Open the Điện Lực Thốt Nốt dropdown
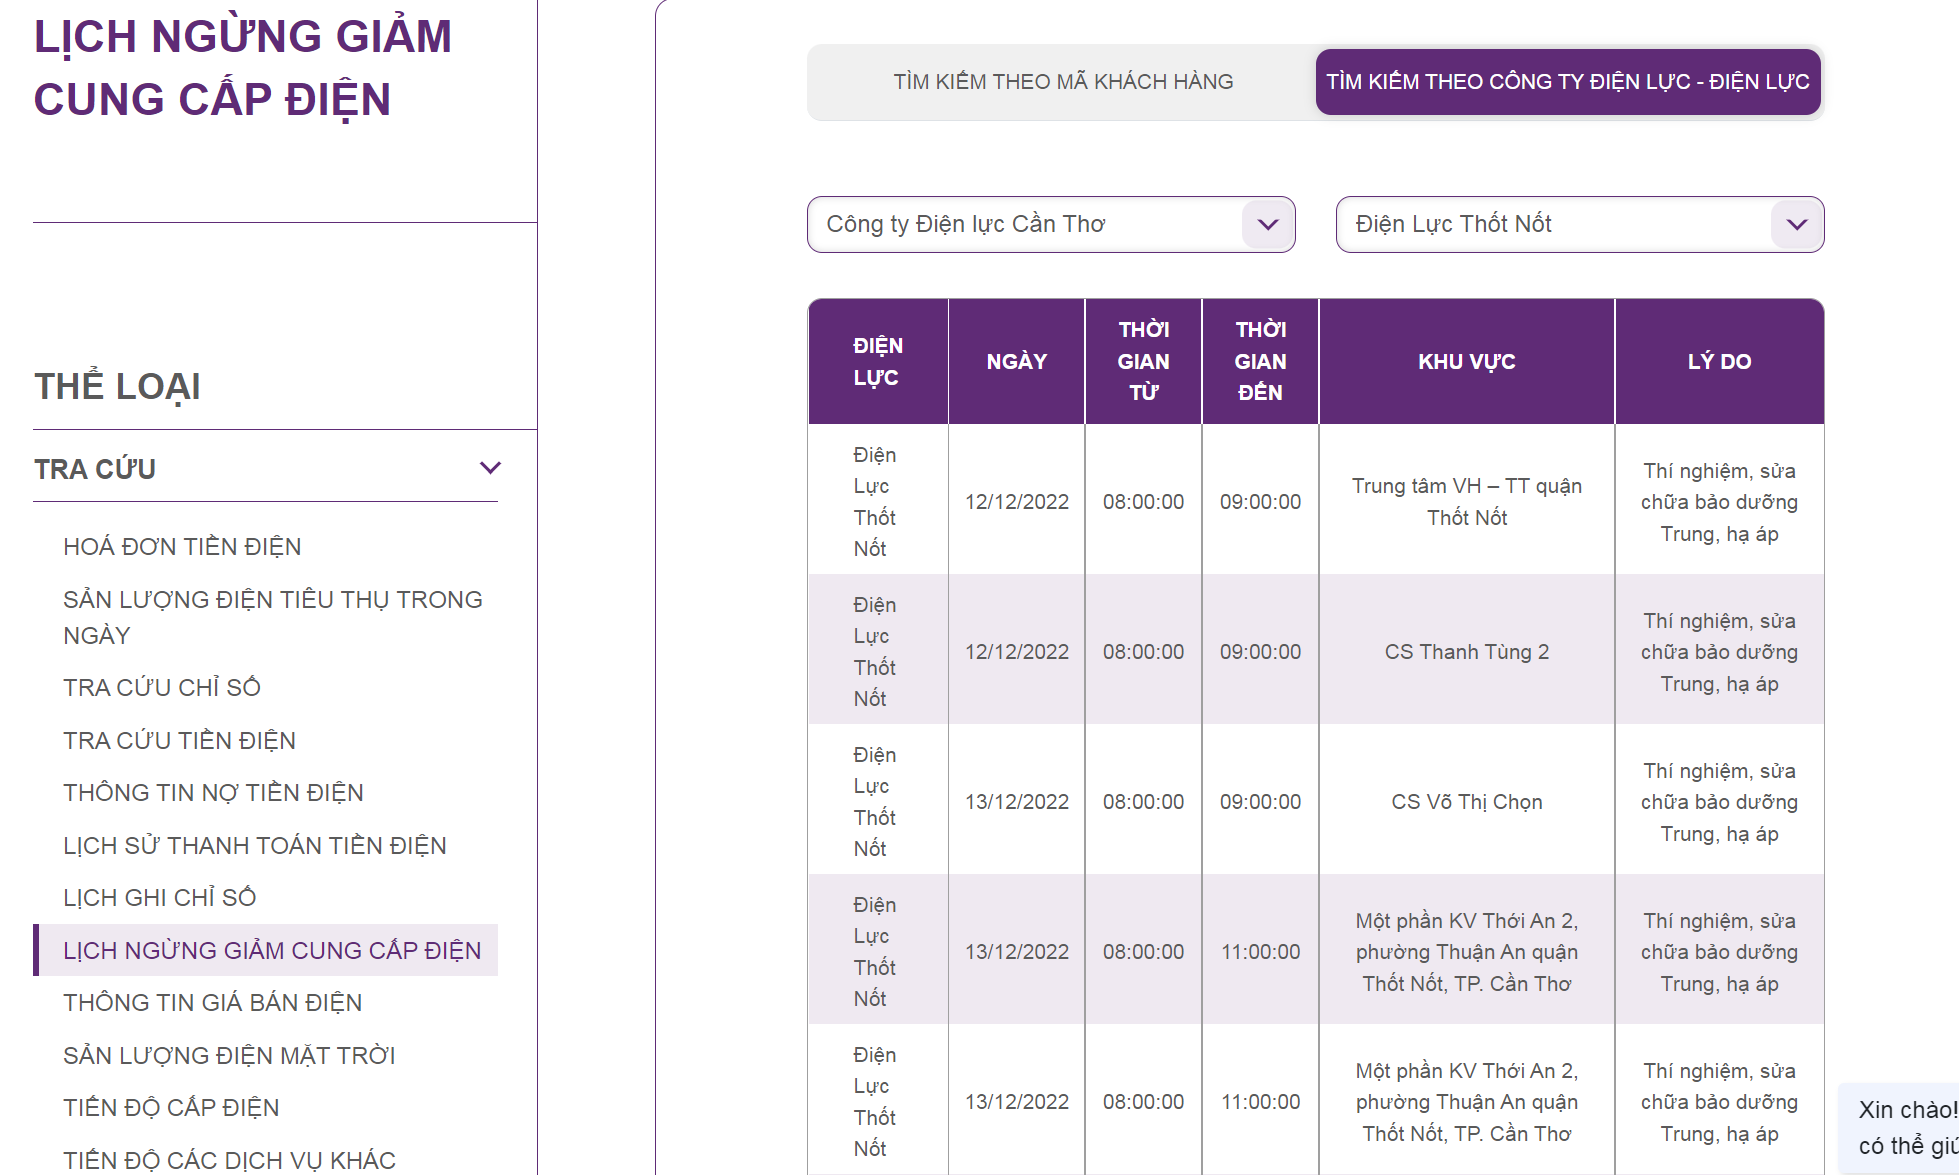Viewport: 1959px width, 1175px height. tap(1579, 224)
